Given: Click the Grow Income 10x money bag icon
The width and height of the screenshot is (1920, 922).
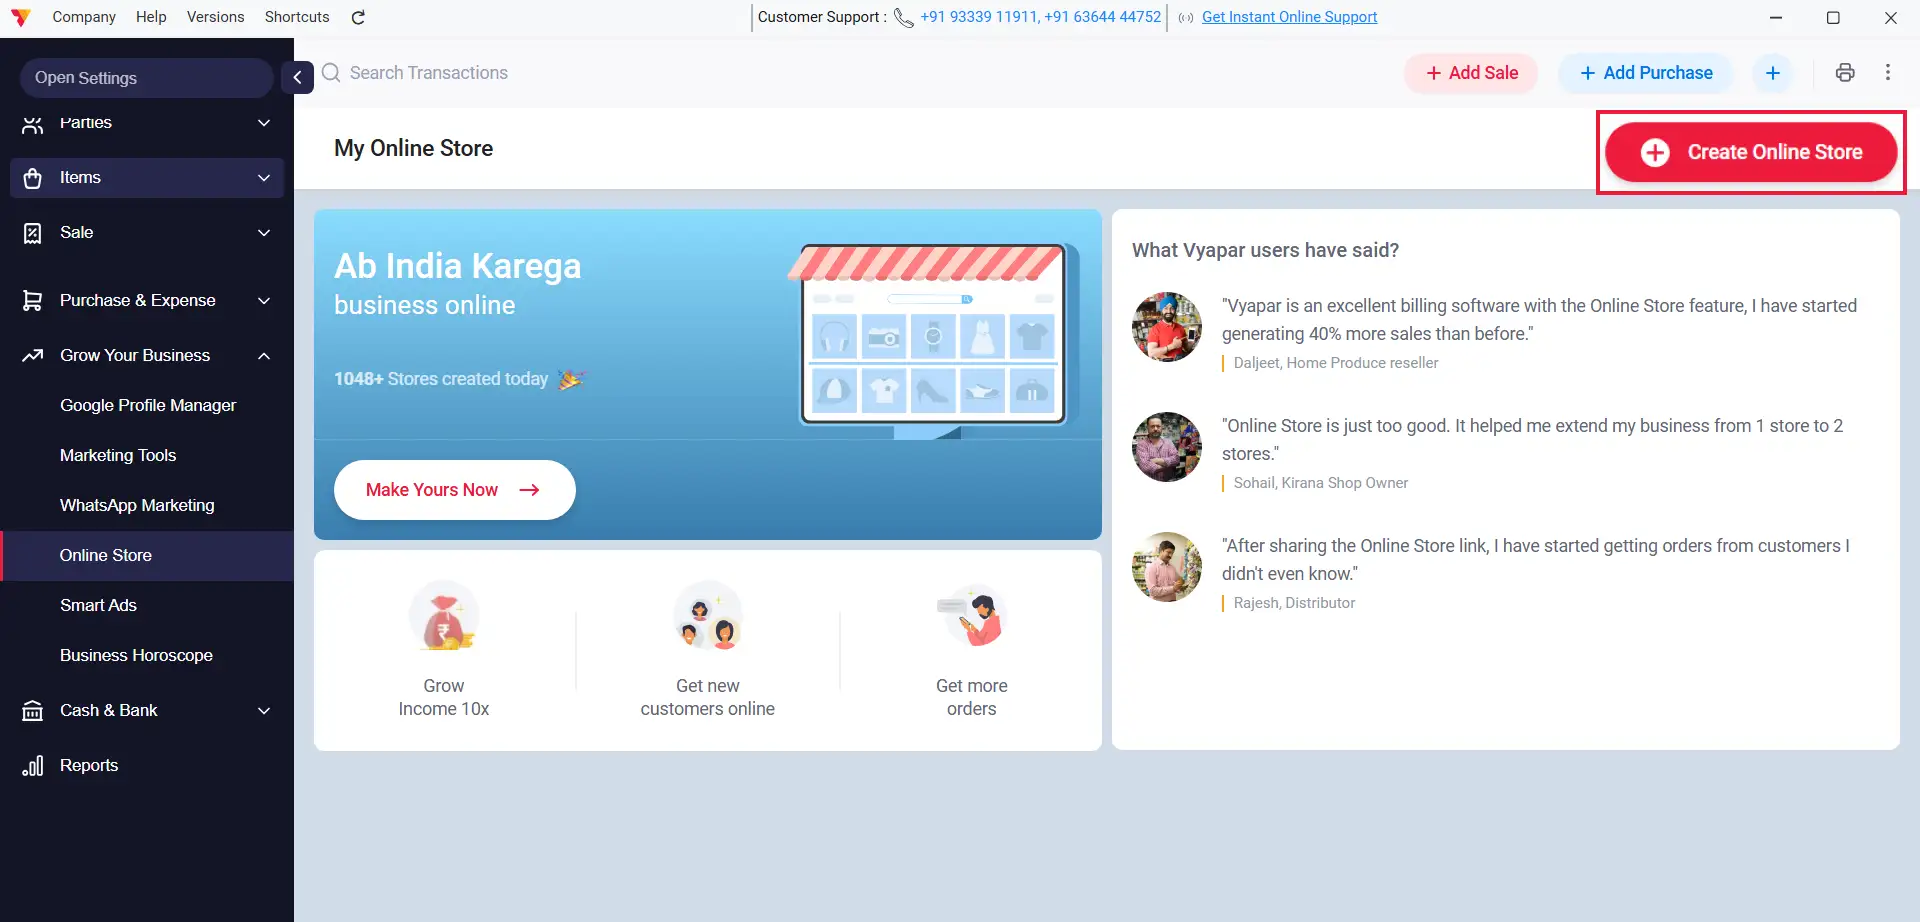Looking at the screenshot, I should [x=444, y=618].
